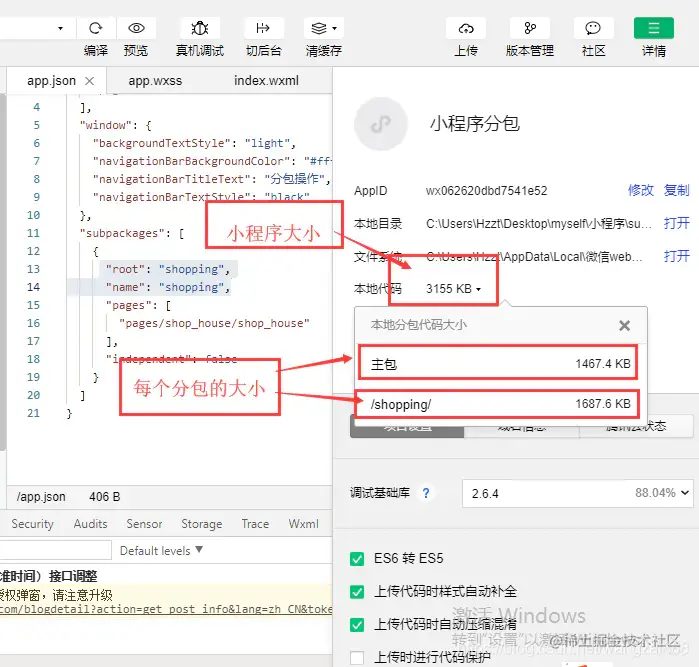Screen dimensions: 699x667
Task: Toggle 上传代码时样式自动补全 checkbox
Action: click(x=357, y=592)
